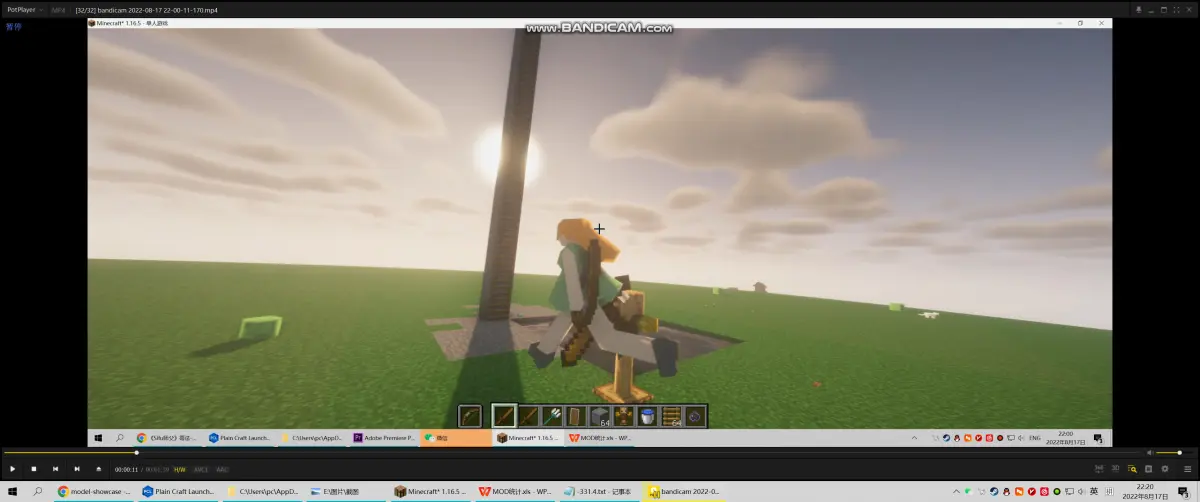Toggle the 3D mode button in PotPlayer
The image size is (1200, 502).
pos(1115,468)
